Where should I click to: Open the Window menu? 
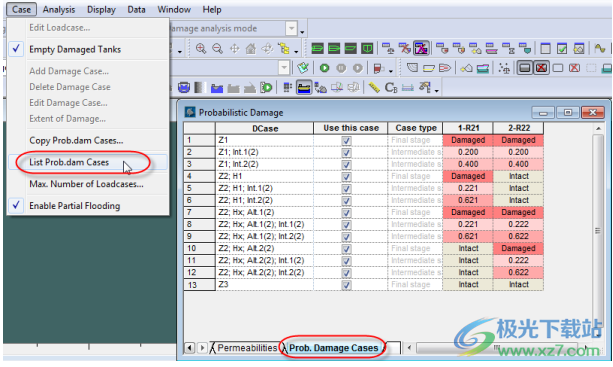[x=174, y=9]
